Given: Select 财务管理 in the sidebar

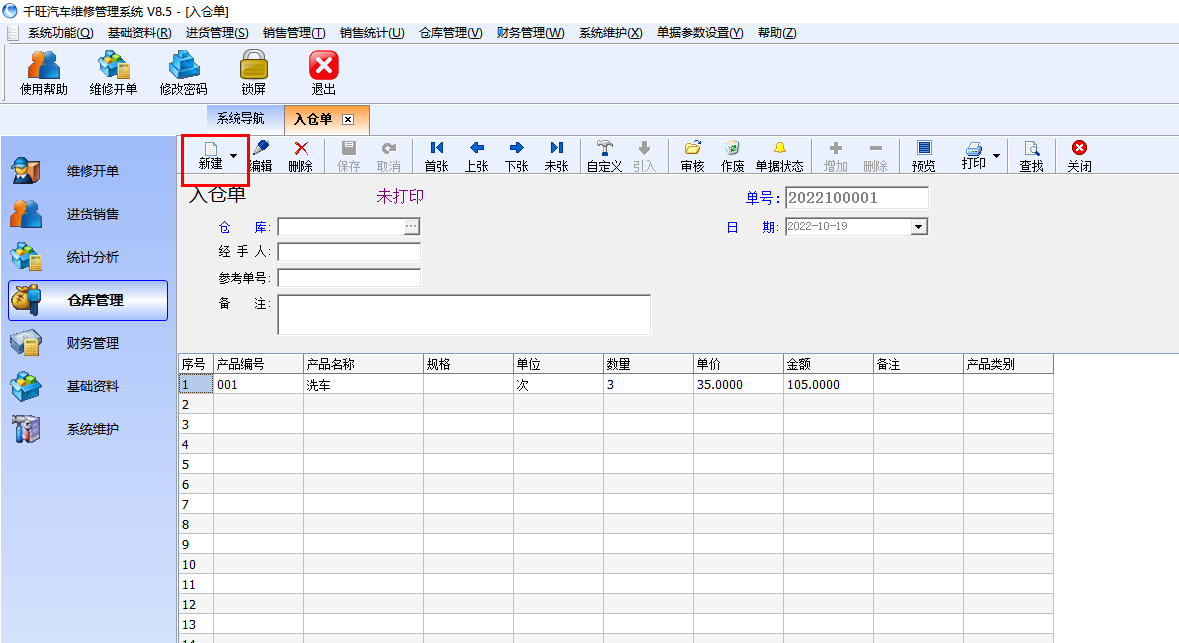Looking at the screenshot, I should click(x=88, y=343).
